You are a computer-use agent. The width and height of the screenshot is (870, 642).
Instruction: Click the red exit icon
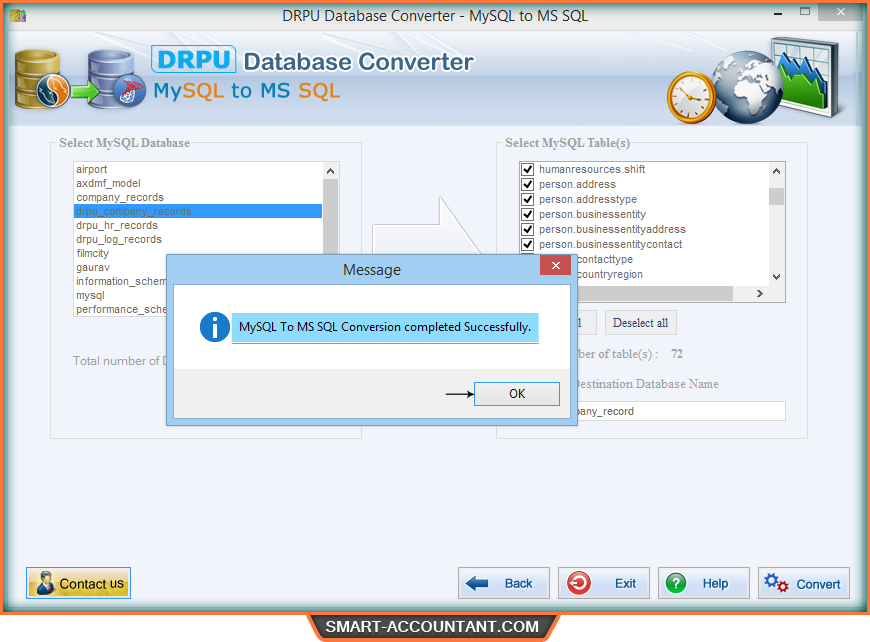click(x=579, y=583)
